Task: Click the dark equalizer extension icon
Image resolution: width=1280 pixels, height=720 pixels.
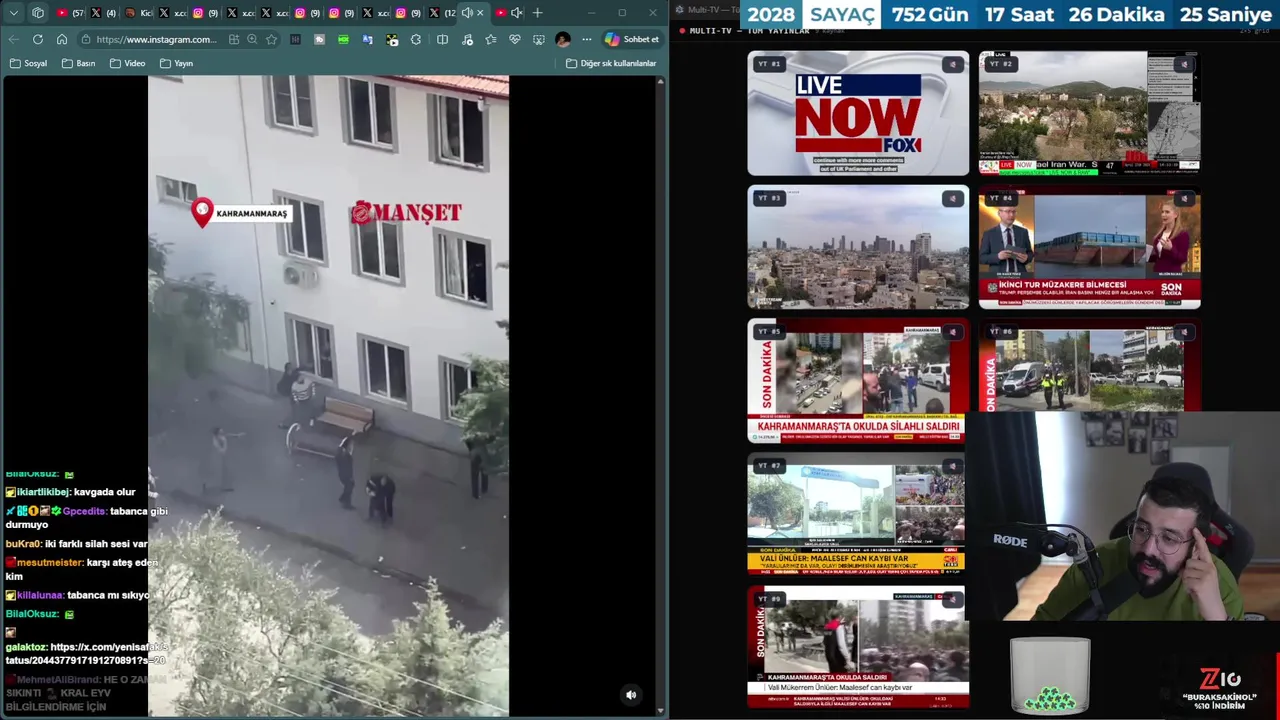Action: (x=295, y=39)
